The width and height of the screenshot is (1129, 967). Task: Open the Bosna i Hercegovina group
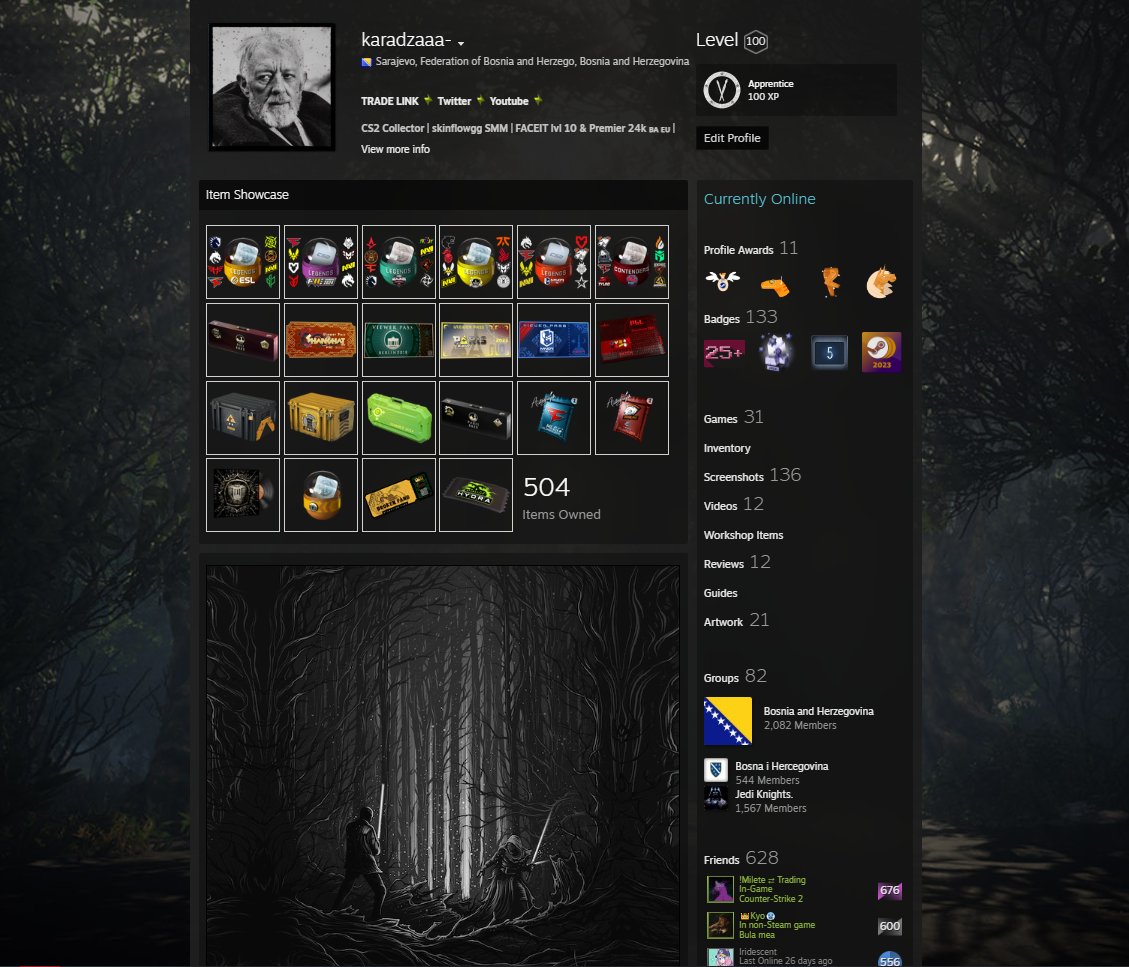pos(781,766)
